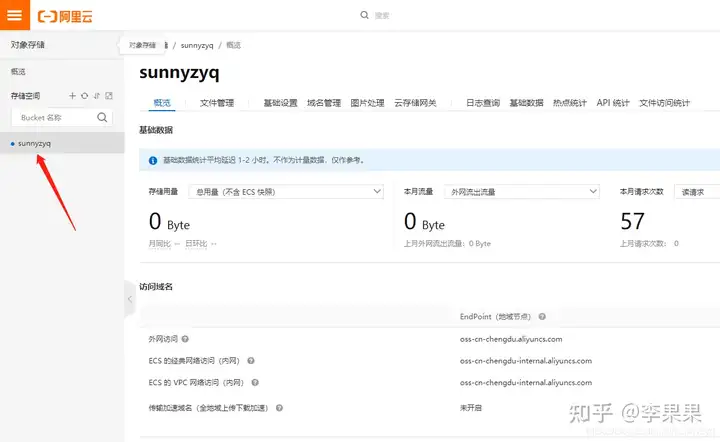Click the oss-cn-chengdu.aliyuncs.com endpoint text
Screen dimensions: 720x442
pos(511,339)
